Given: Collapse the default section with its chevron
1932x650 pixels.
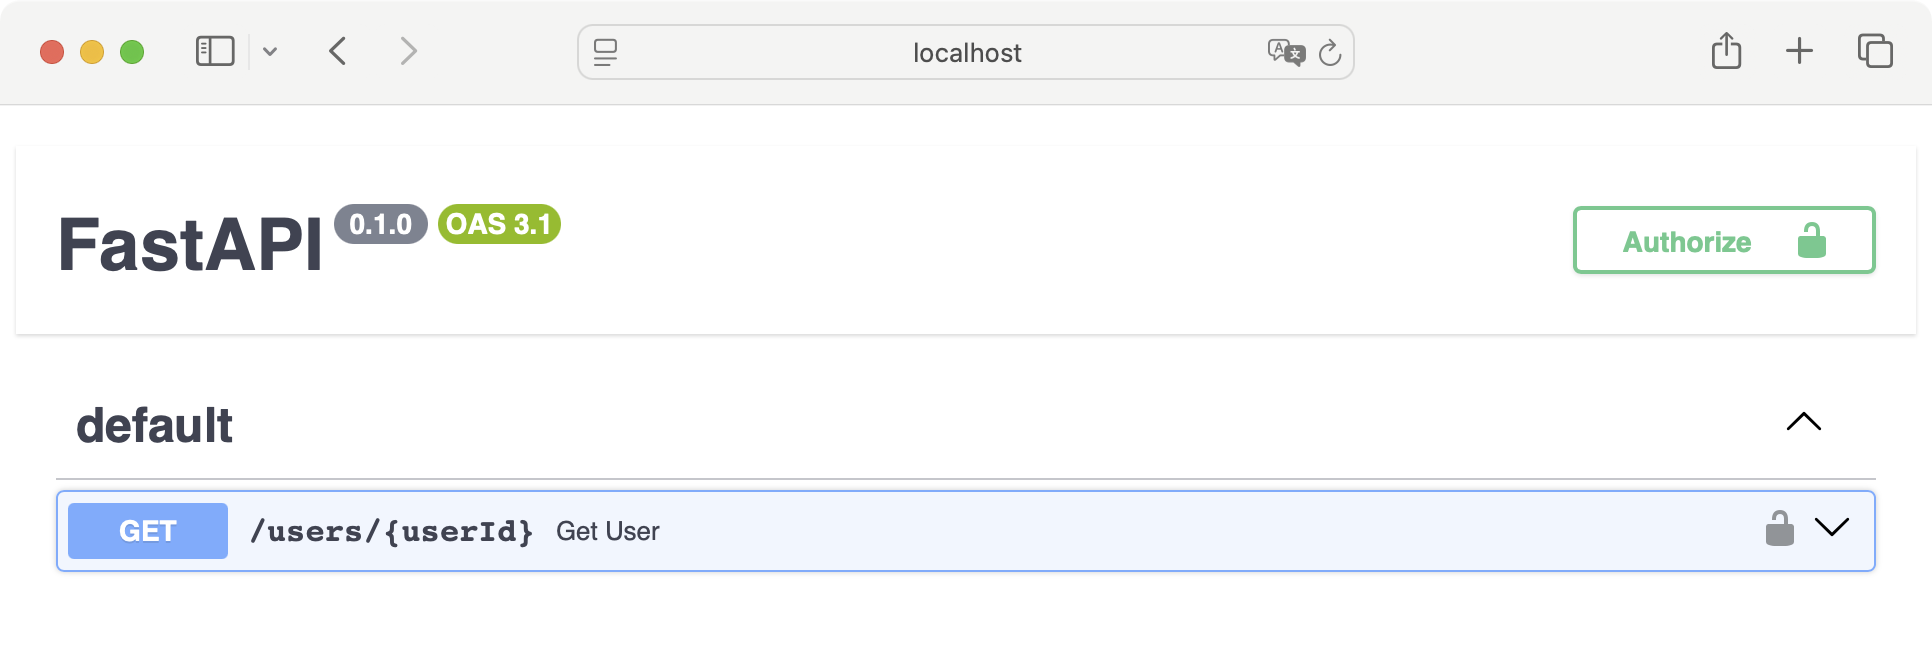Looking at the screenshot, I should pyautogui.click(x=1803, y=422).
